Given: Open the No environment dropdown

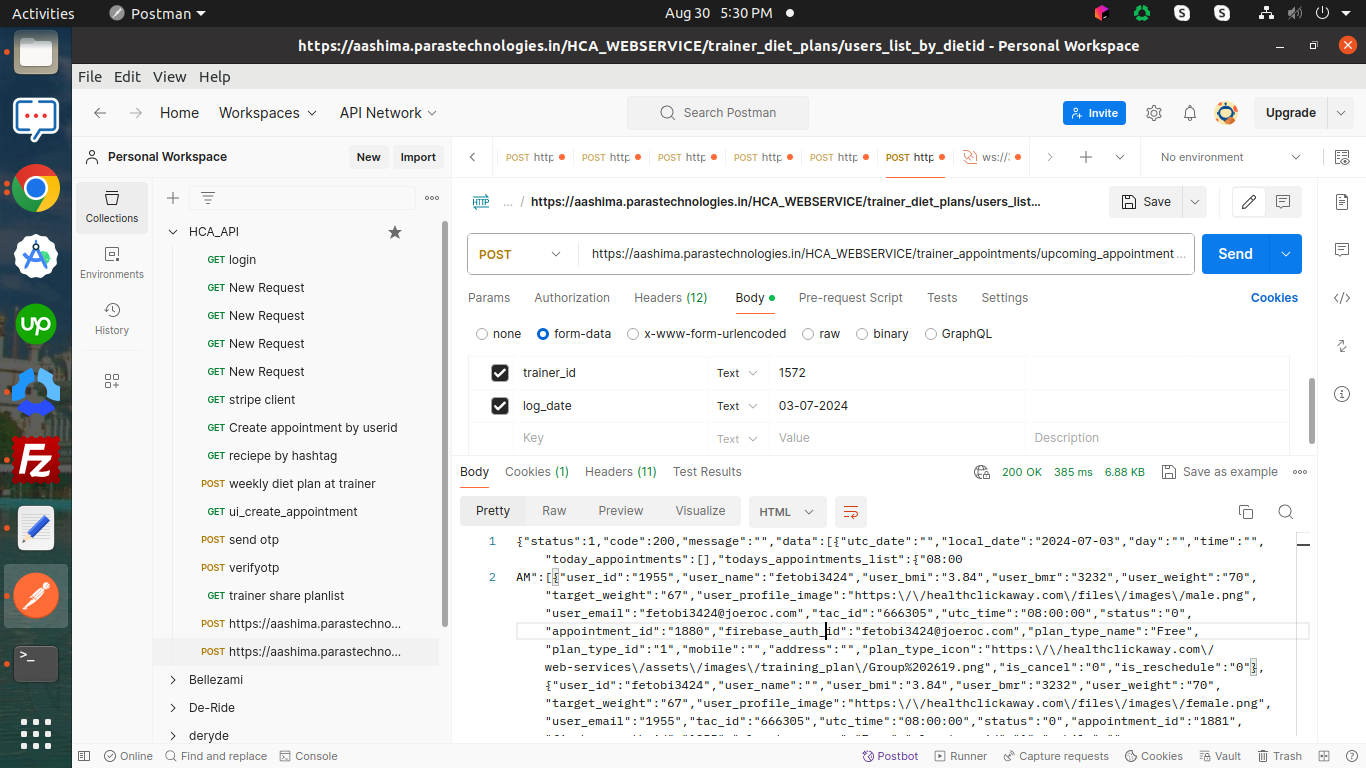Looking at the screenshot, I should (x=1230, y=157).
